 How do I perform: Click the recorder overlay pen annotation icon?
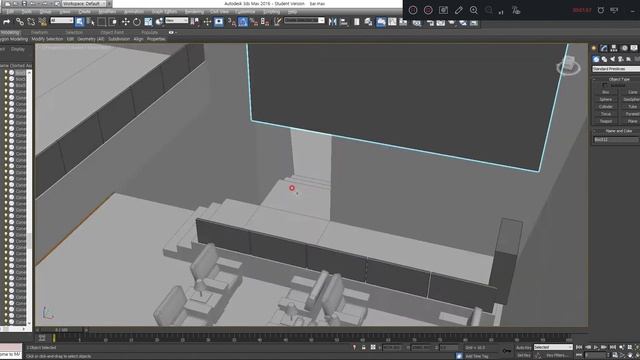pyautogui.click(x=458, y=10)
